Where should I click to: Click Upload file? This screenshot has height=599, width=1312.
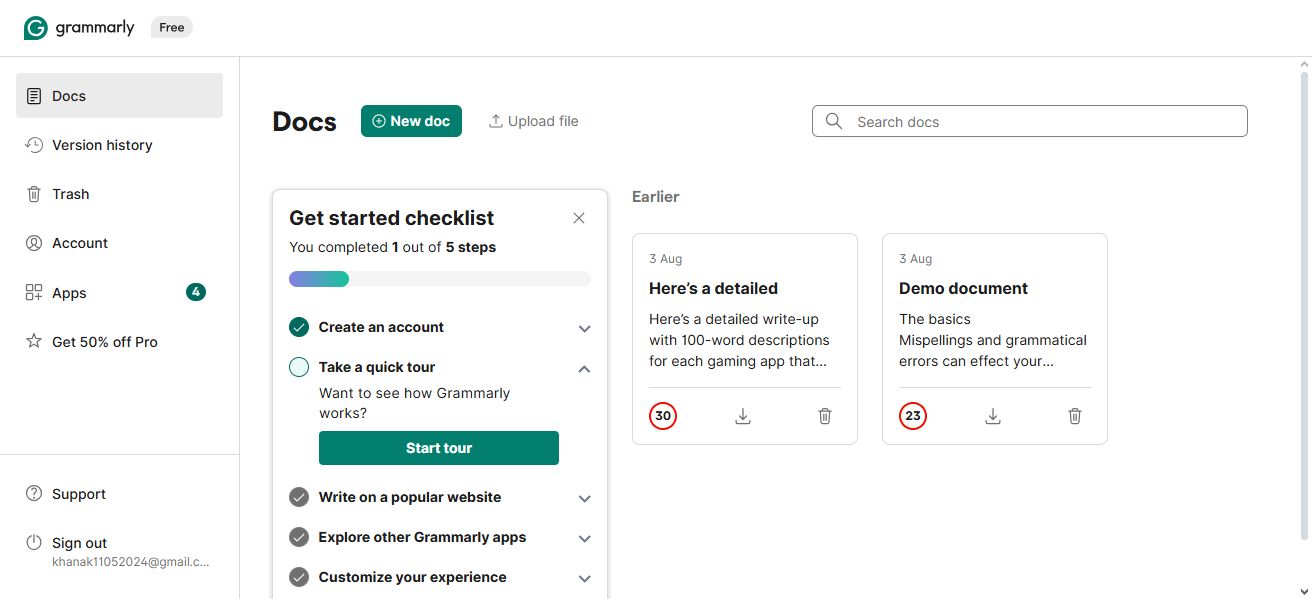click(533, 121)
